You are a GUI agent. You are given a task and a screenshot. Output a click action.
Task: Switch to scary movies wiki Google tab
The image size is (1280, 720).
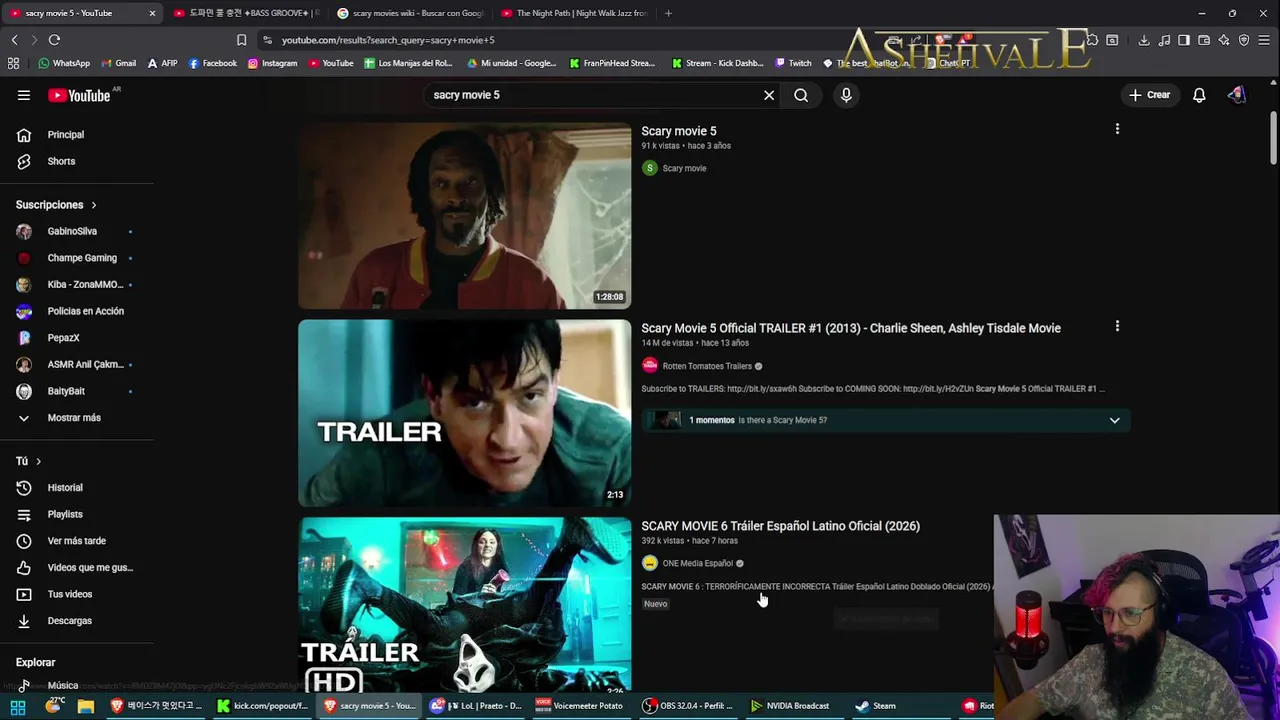click(410, 13)
